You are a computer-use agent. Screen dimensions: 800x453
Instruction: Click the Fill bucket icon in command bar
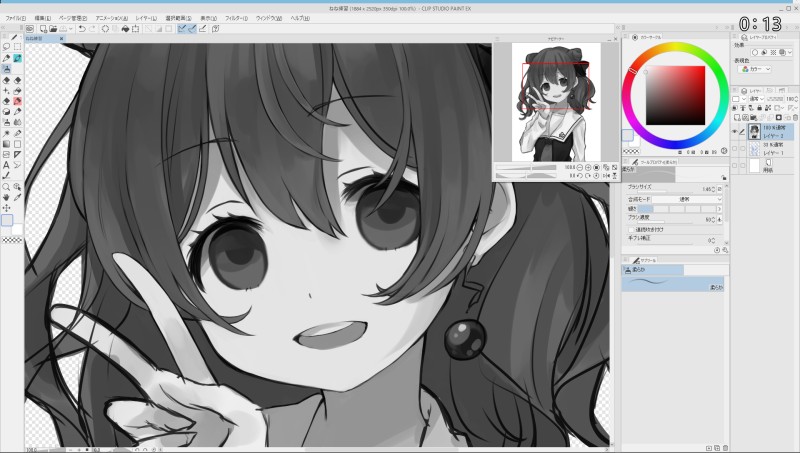(x=125, y=29)
